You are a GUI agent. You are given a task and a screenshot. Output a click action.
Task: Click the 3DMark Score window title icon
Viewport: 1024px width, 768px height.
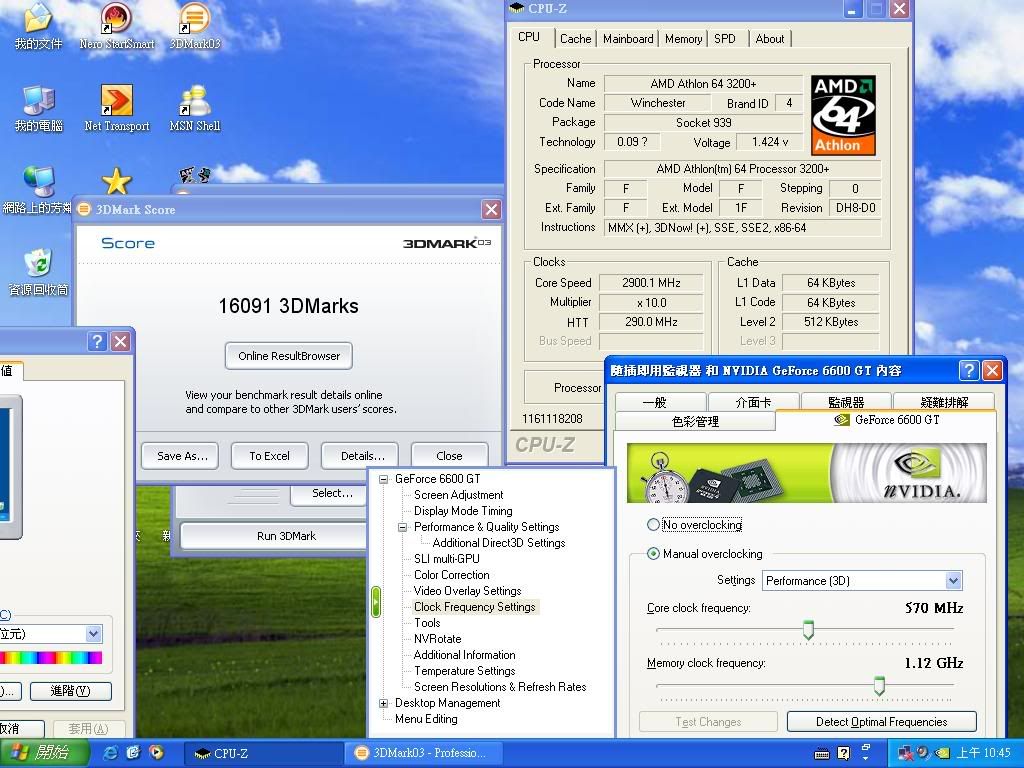pos(84,209)
